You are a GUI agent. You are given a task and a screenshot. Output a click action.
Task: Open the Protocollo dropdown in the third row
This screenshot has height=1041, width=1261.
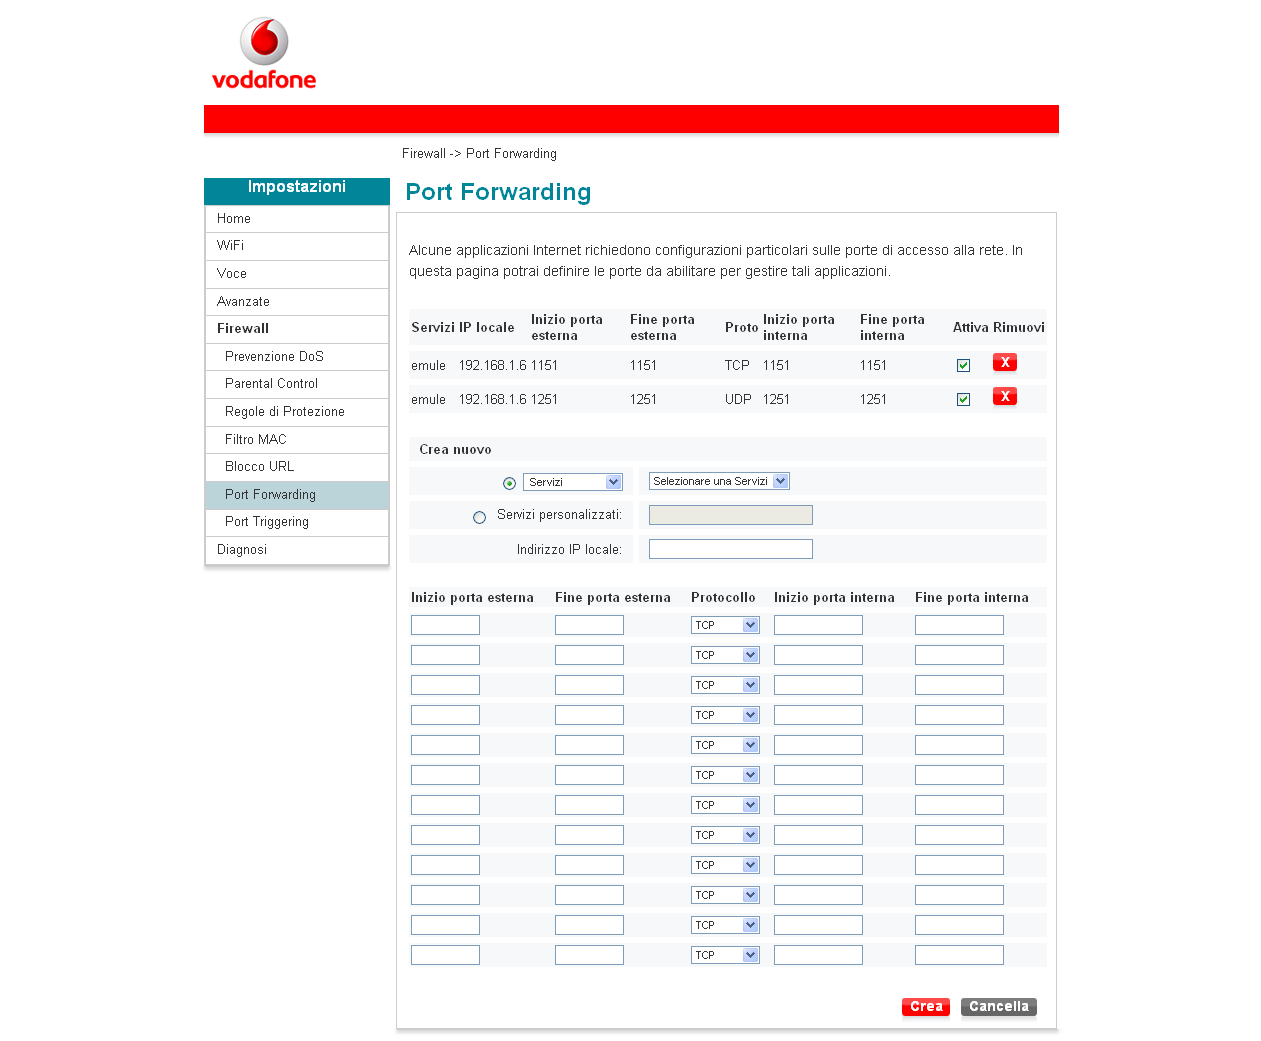(x=725, y=685)
